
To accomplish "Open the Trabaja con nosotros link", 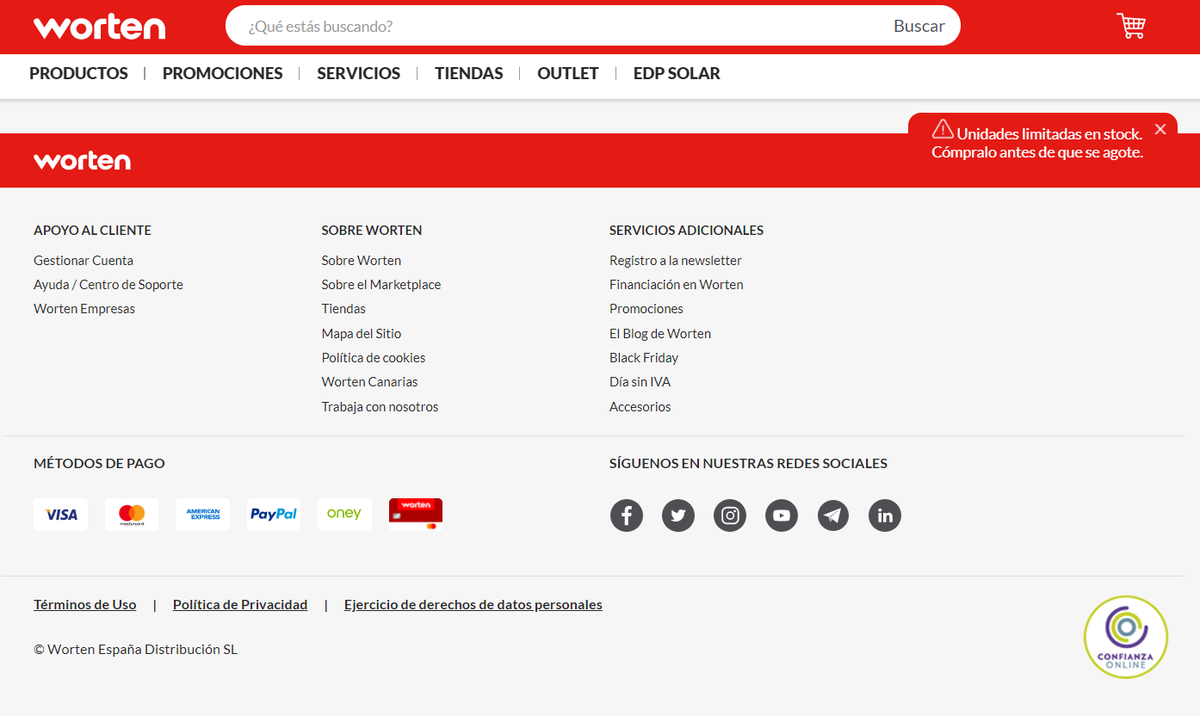I will pyautogui.click(x=380, y=406).
